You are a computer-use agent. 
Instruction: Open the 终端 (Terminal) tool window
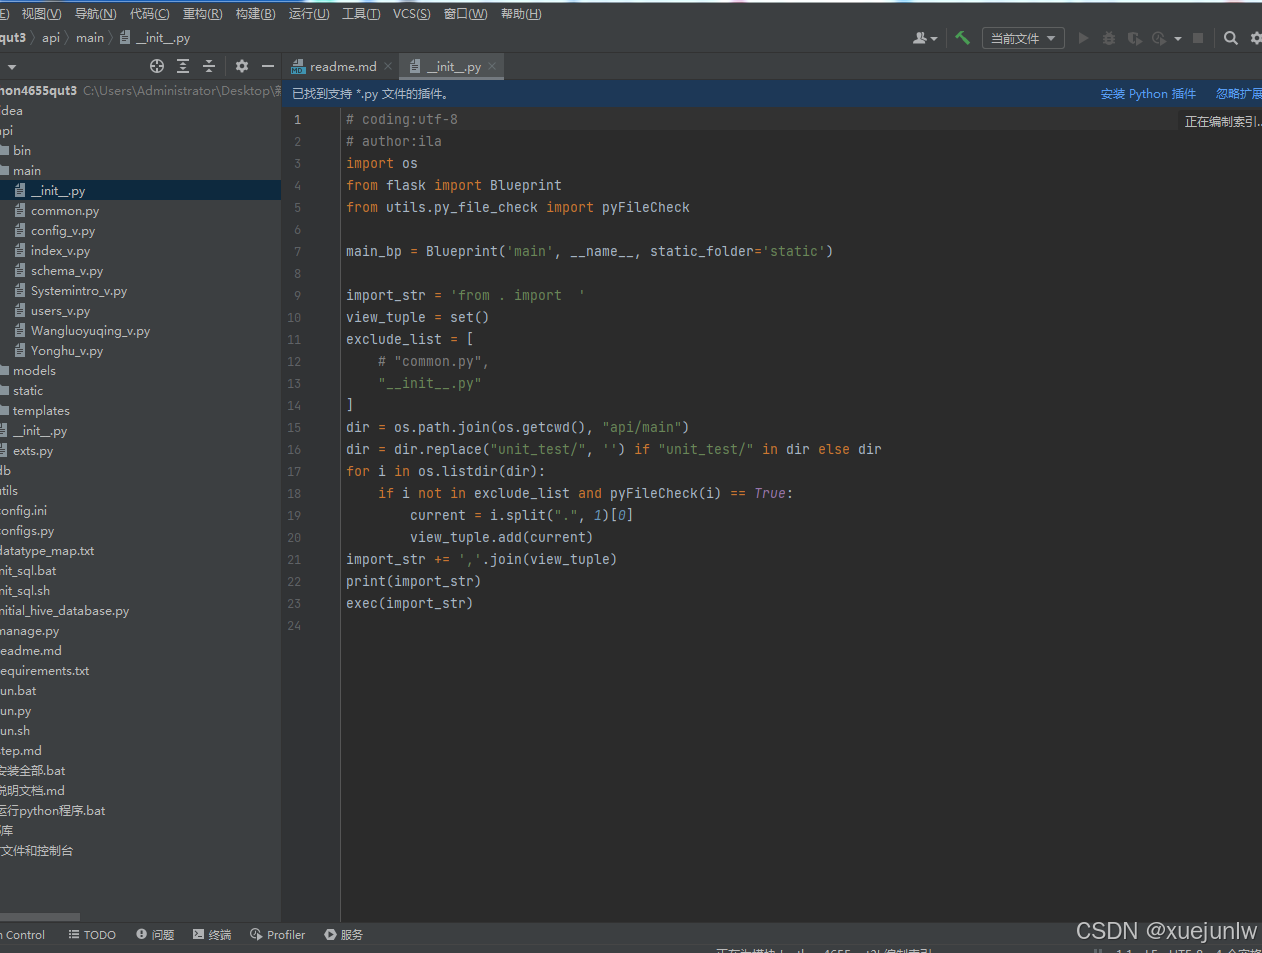[212, 935]
